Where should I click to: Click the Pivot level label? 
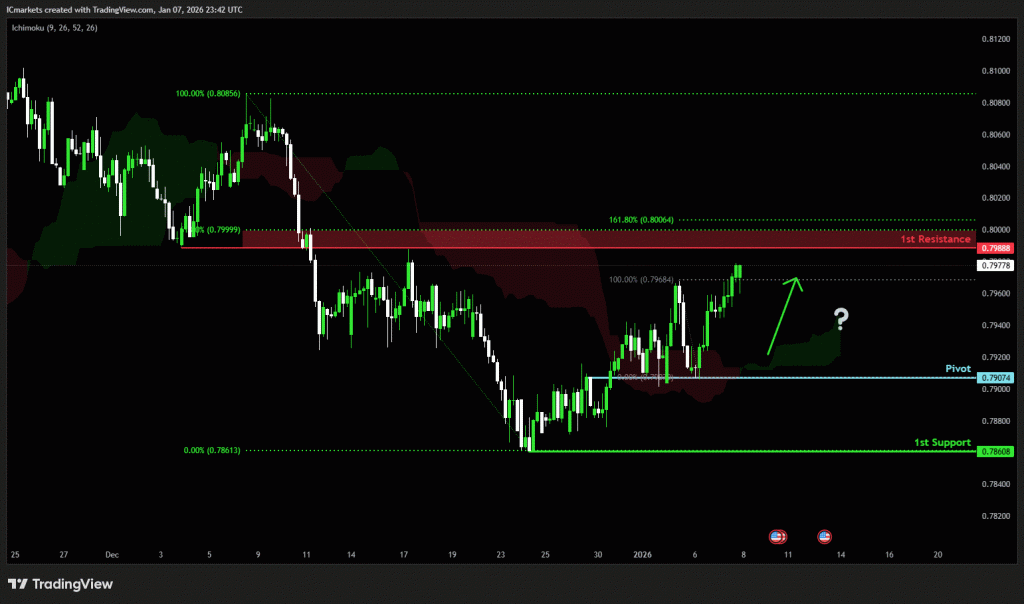tap(958, 368)
